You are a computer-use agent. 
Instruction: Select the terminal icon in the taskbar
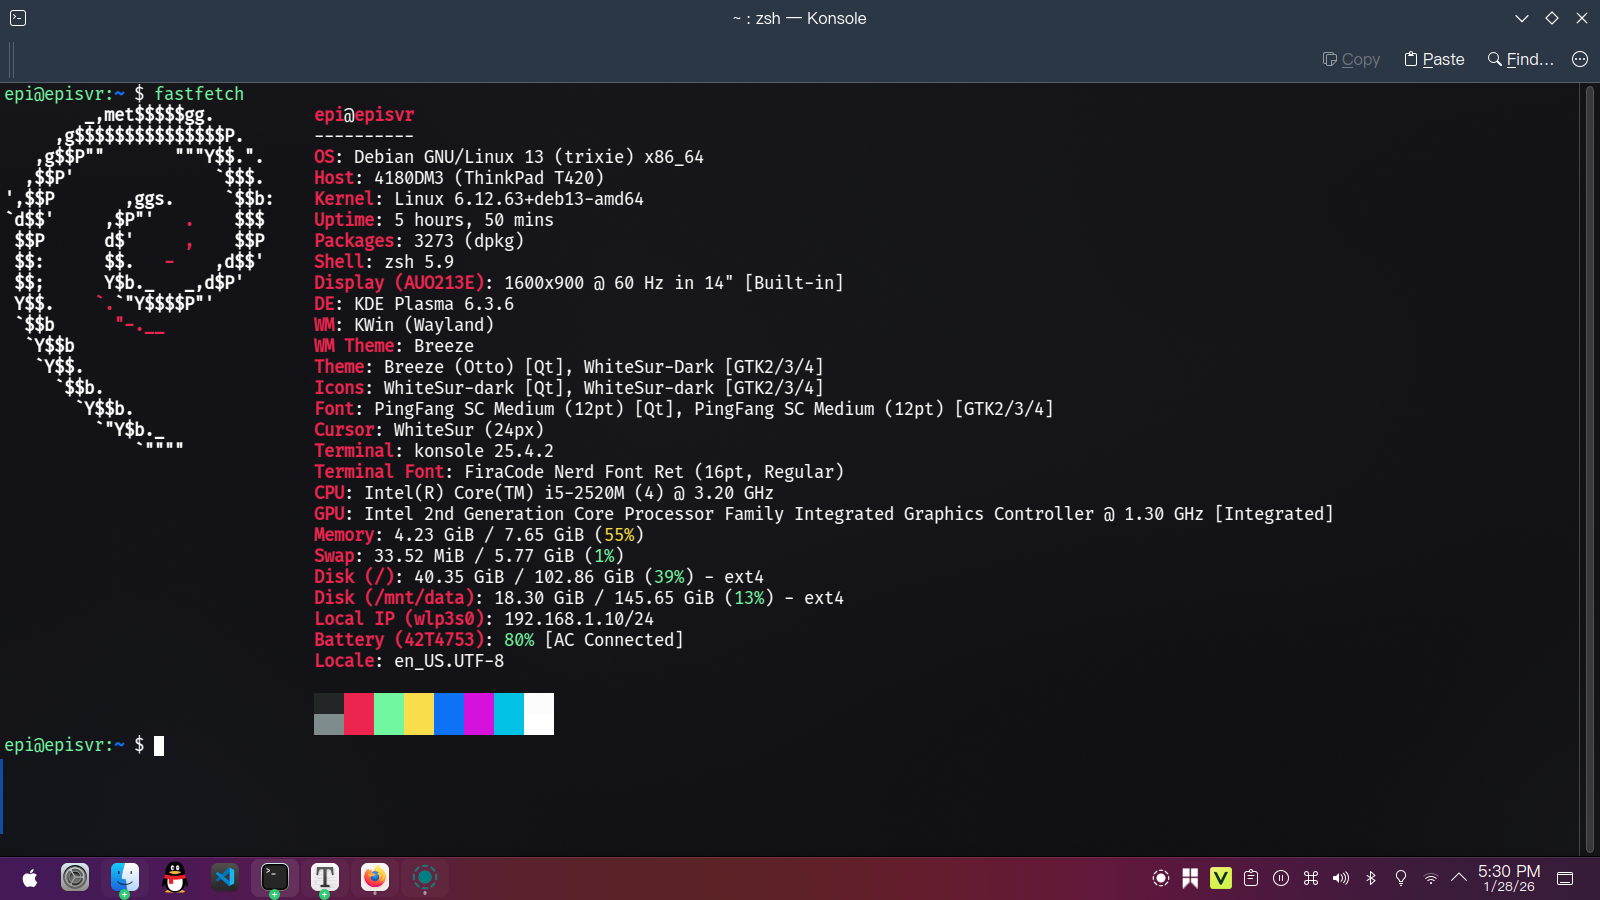pos(275,878)
